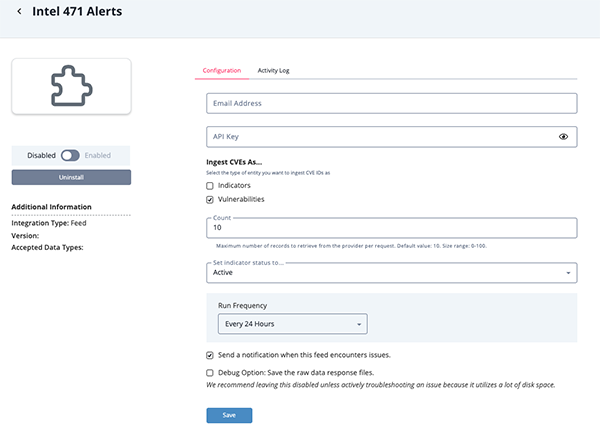
Task: Check the Indicators checkbox
Action: pos(210,186)
